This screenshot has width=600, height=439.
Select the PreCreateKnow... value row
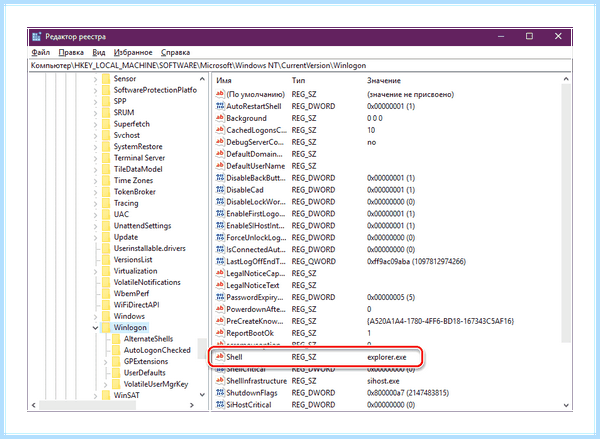pyautogui.click(x=386, y=321)
